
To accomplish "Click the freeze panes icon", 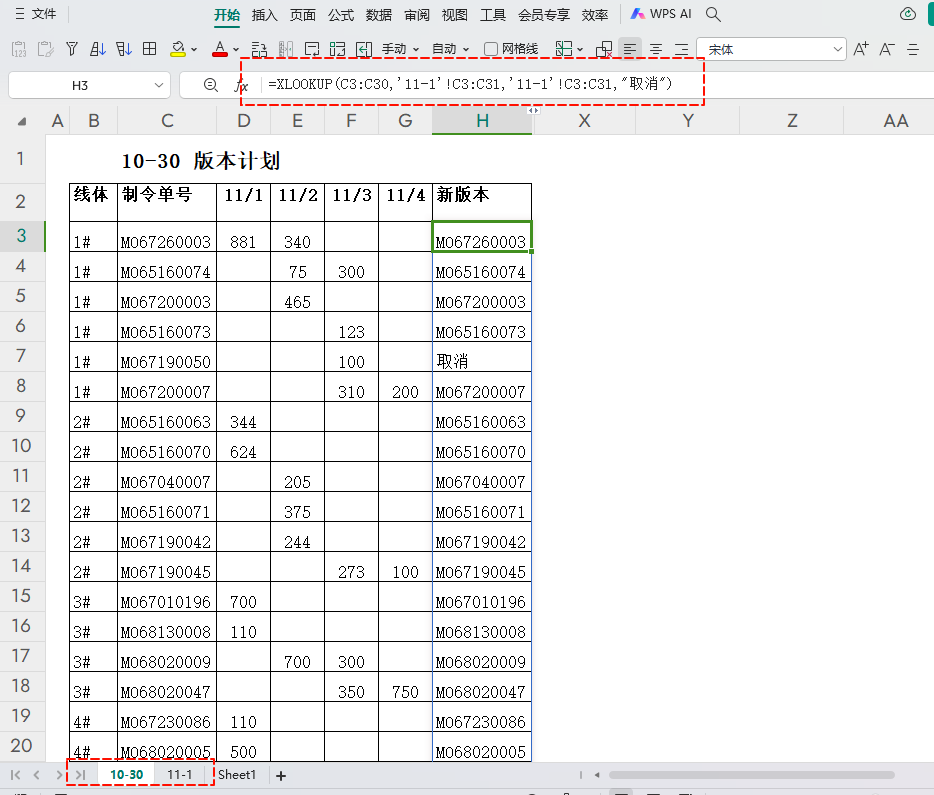I will pos(563,49).
